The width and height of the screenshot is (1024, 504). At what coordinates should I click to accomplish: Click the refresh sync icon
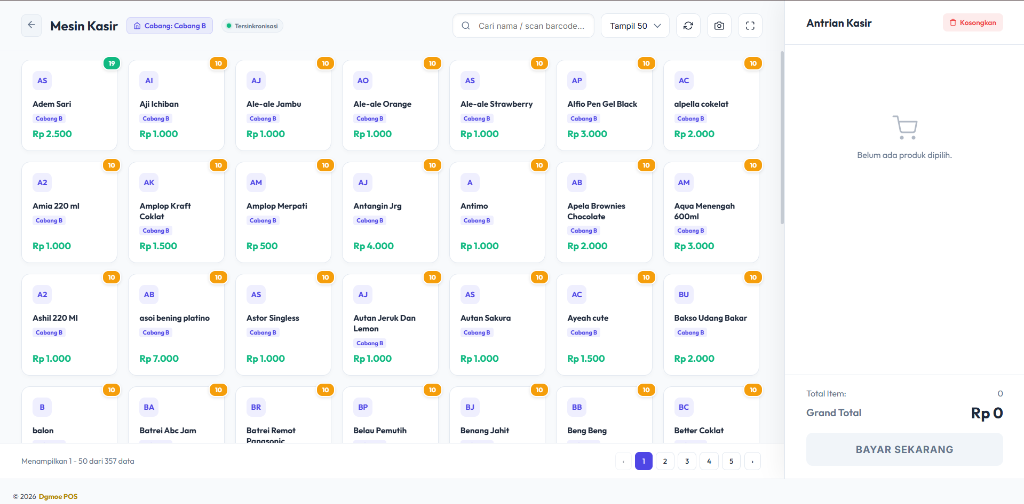tap(688, 25)
